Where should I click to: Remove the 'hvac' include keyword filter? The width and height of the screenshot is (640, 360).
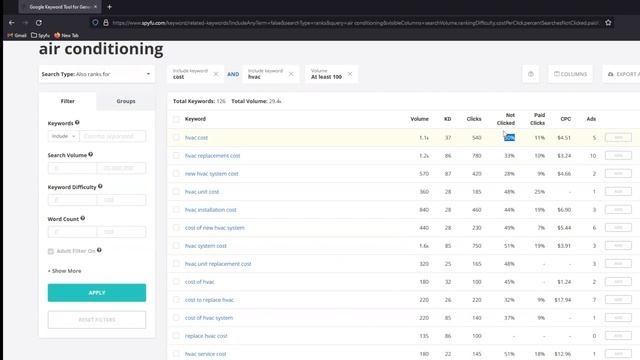tap(291, 74)
